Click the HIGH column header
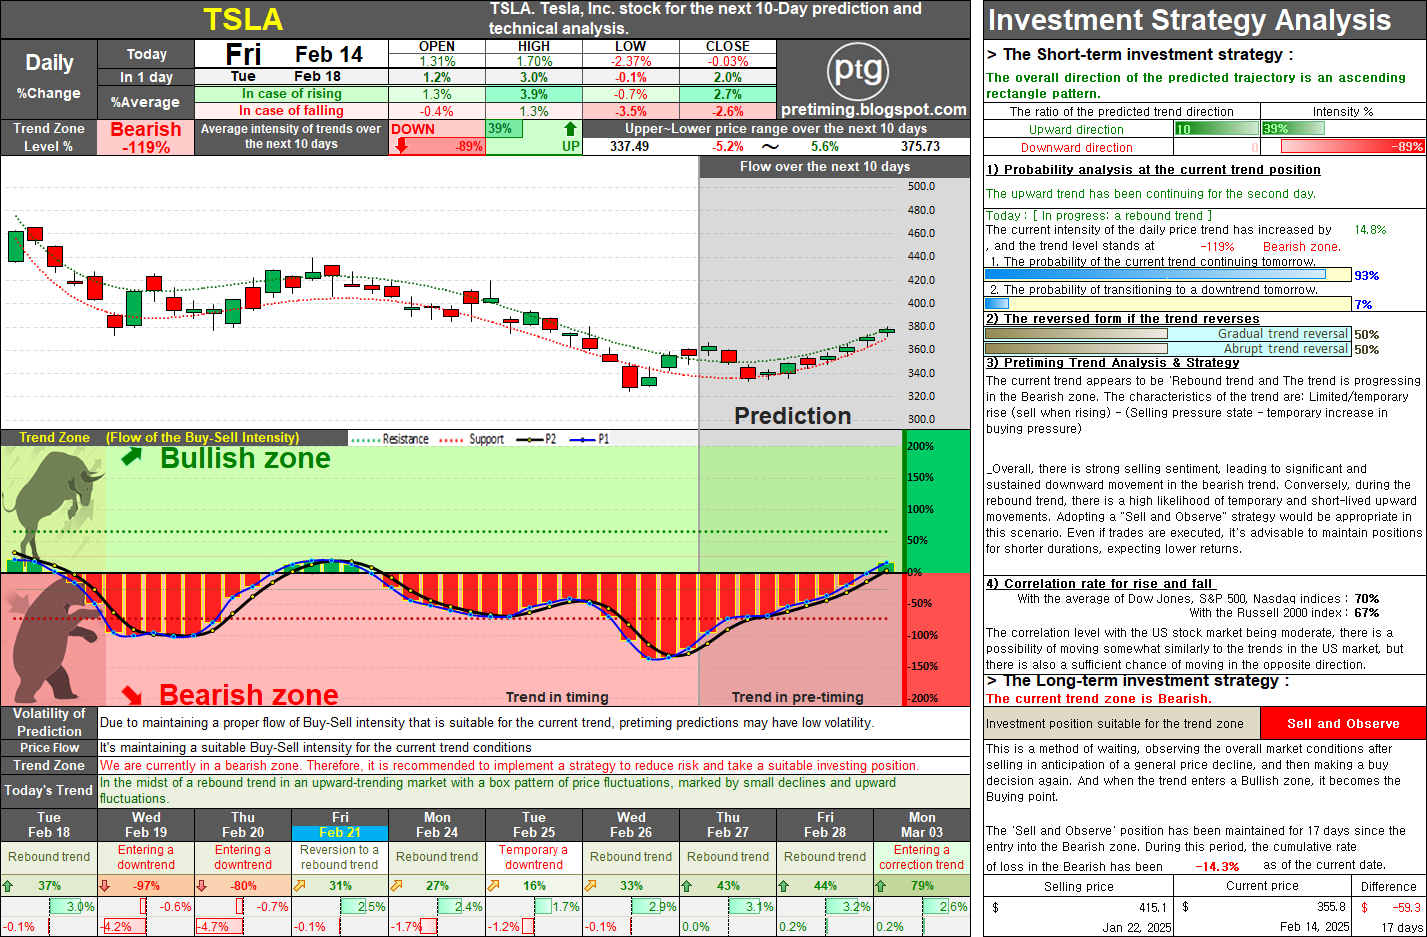 (x=534, y=47)
